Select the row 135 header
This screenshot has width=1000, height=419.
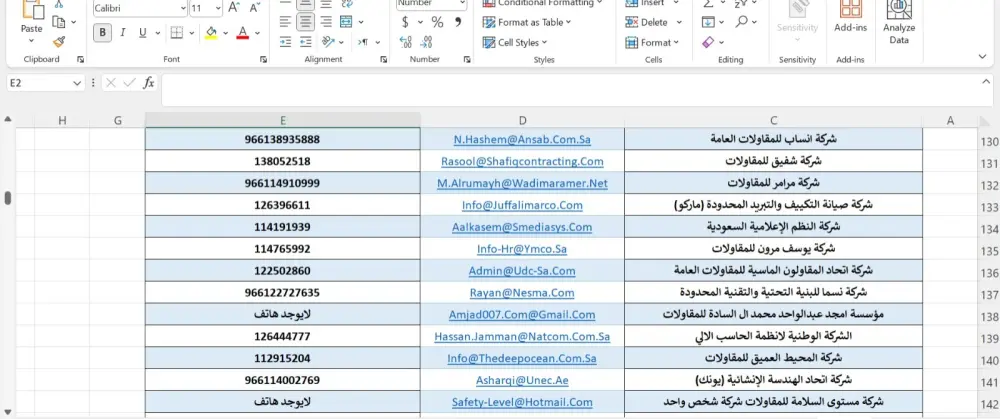pos(989,251)
